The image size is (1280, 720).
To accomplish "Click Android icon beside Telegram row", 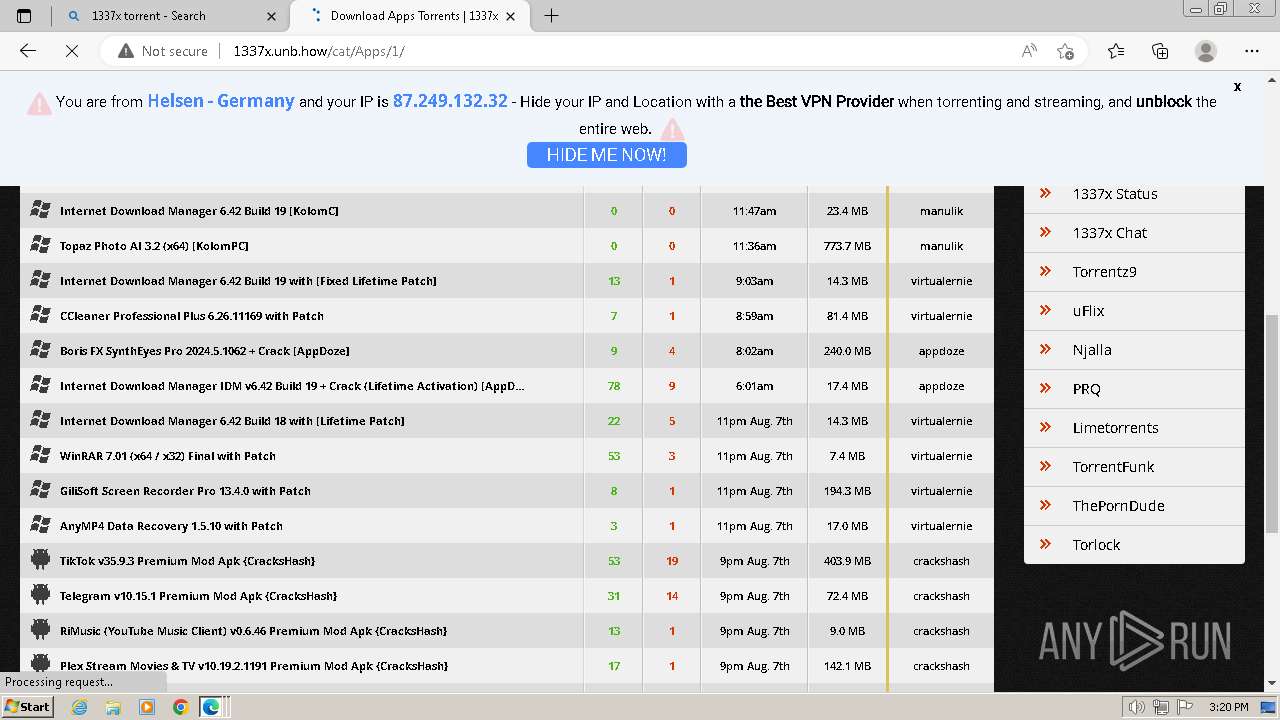I will click(x=40, y=595).
